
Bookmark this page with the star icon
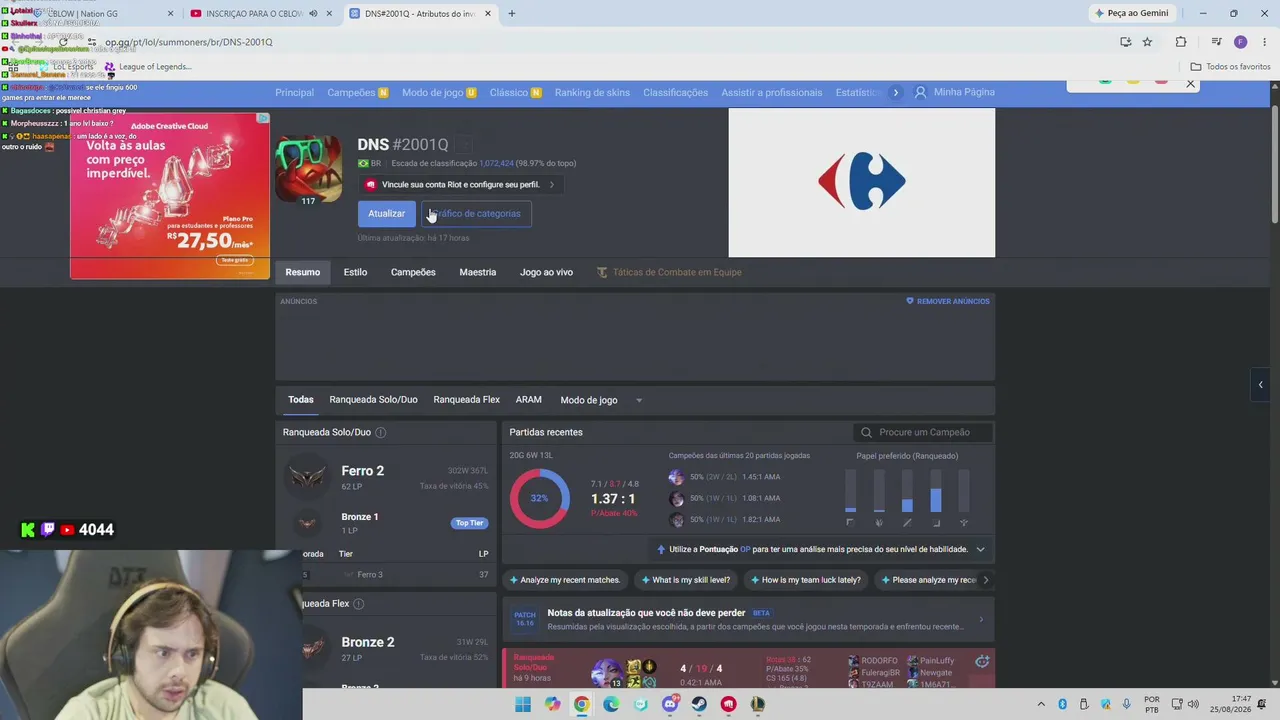[1147, 42]
